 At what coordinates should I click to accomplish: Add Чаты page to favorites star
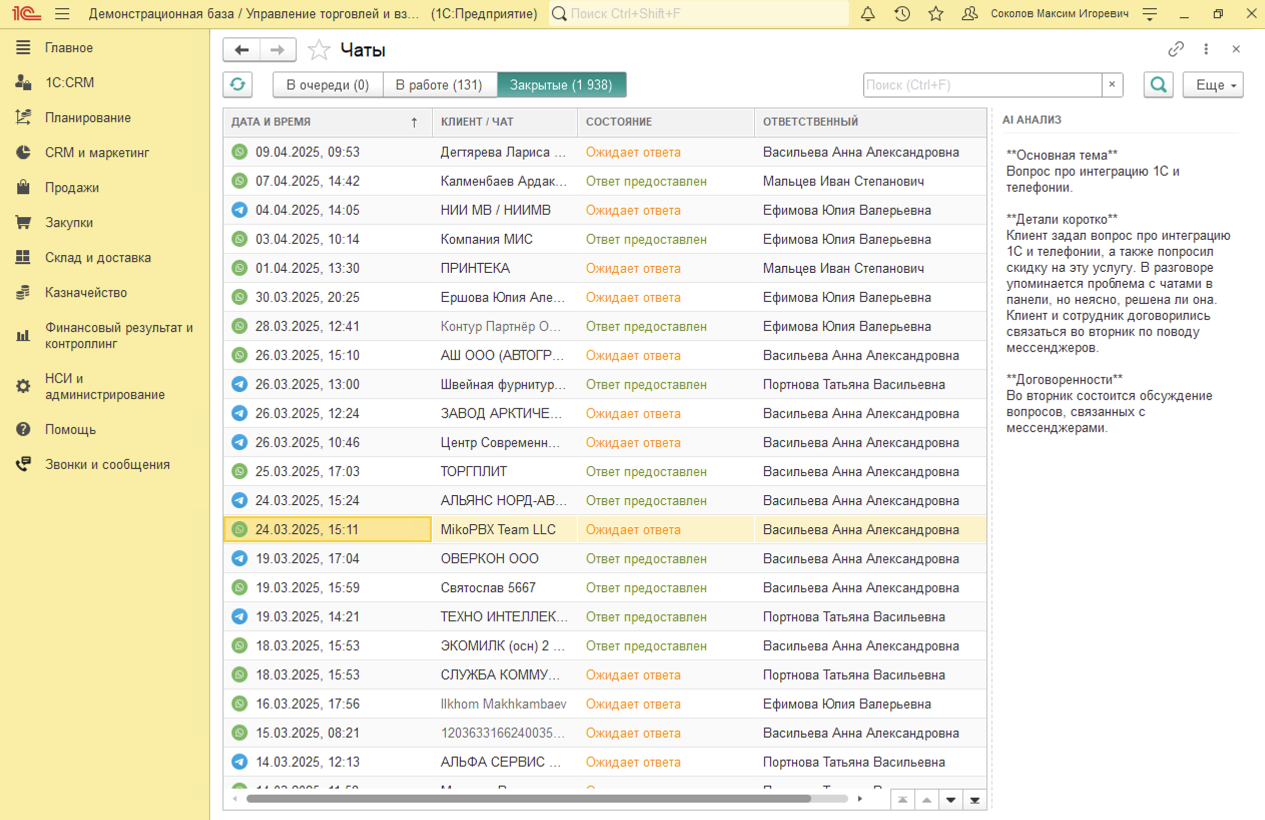(x=319, y=50)
